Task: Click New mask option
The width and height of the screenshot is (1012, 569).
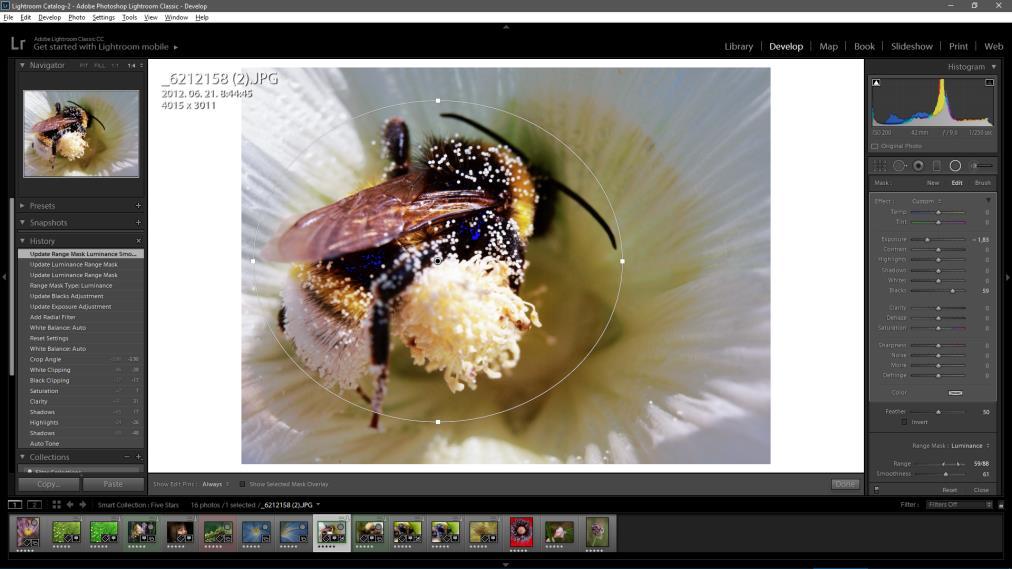Action: coord(933,183)
